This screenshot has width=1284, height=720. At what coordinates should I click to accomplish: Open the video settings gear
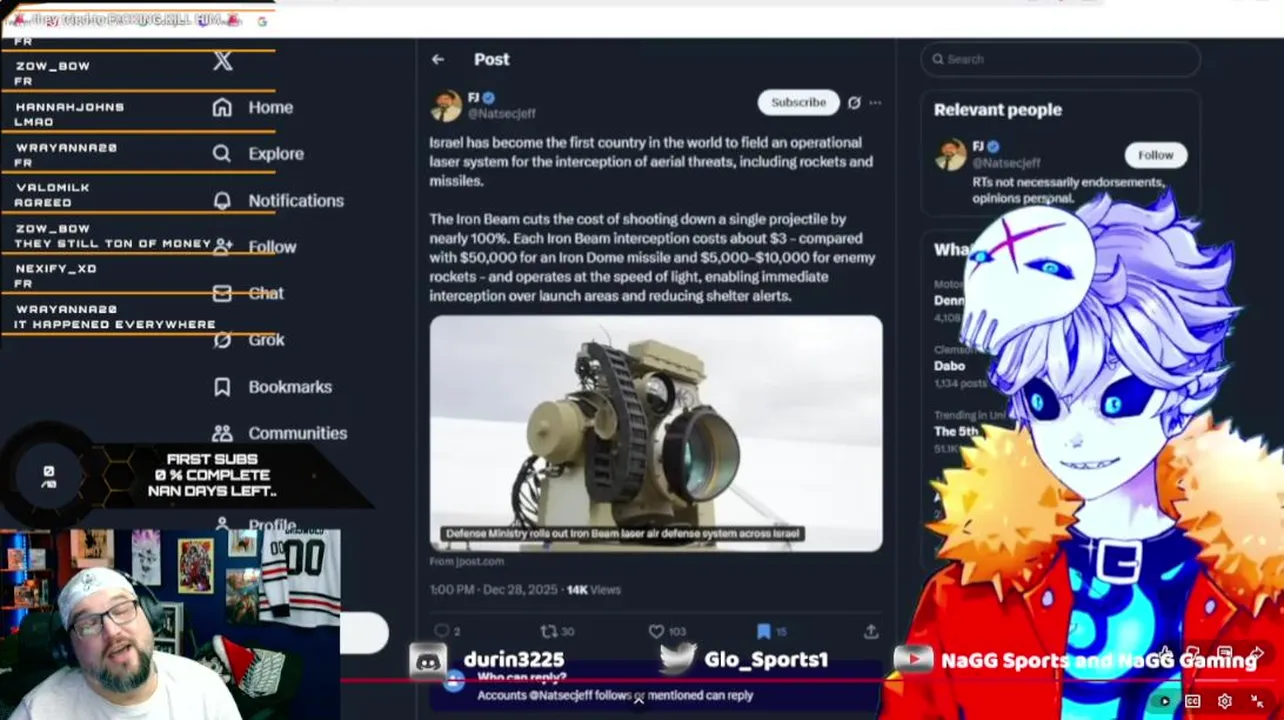1224,701
